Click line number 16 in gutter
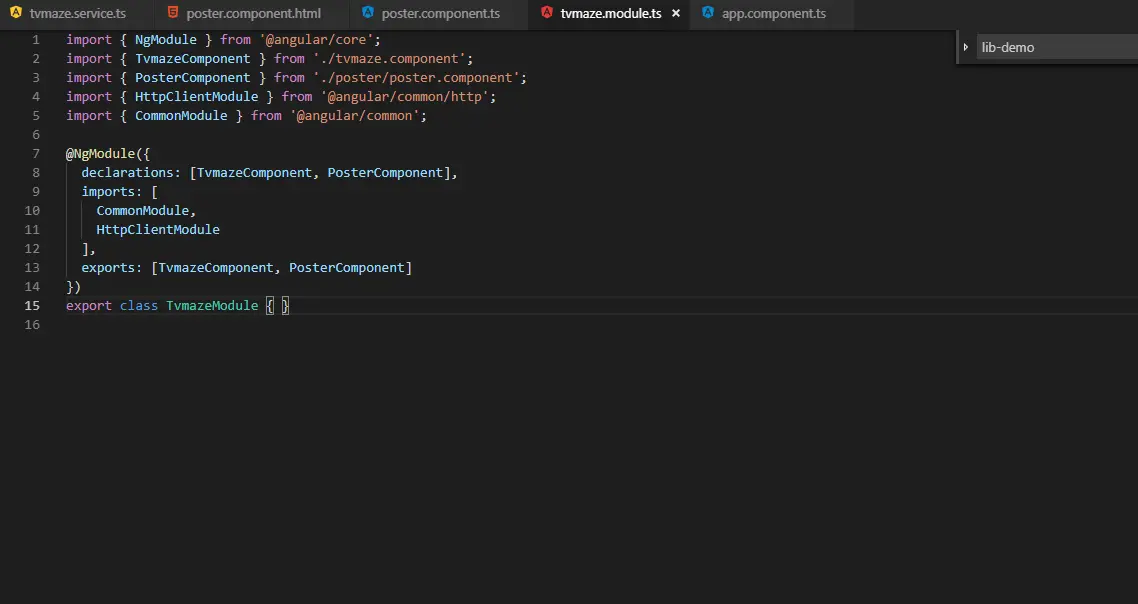 (x=32, y=325)
